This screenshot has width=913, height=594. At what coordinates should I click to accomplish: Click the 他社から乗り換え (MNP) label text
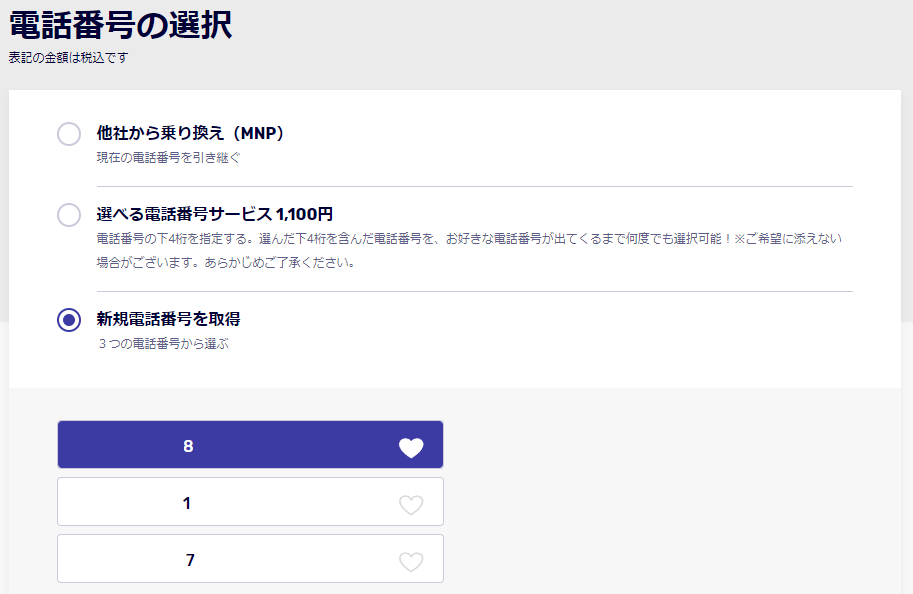coord(190,133)
